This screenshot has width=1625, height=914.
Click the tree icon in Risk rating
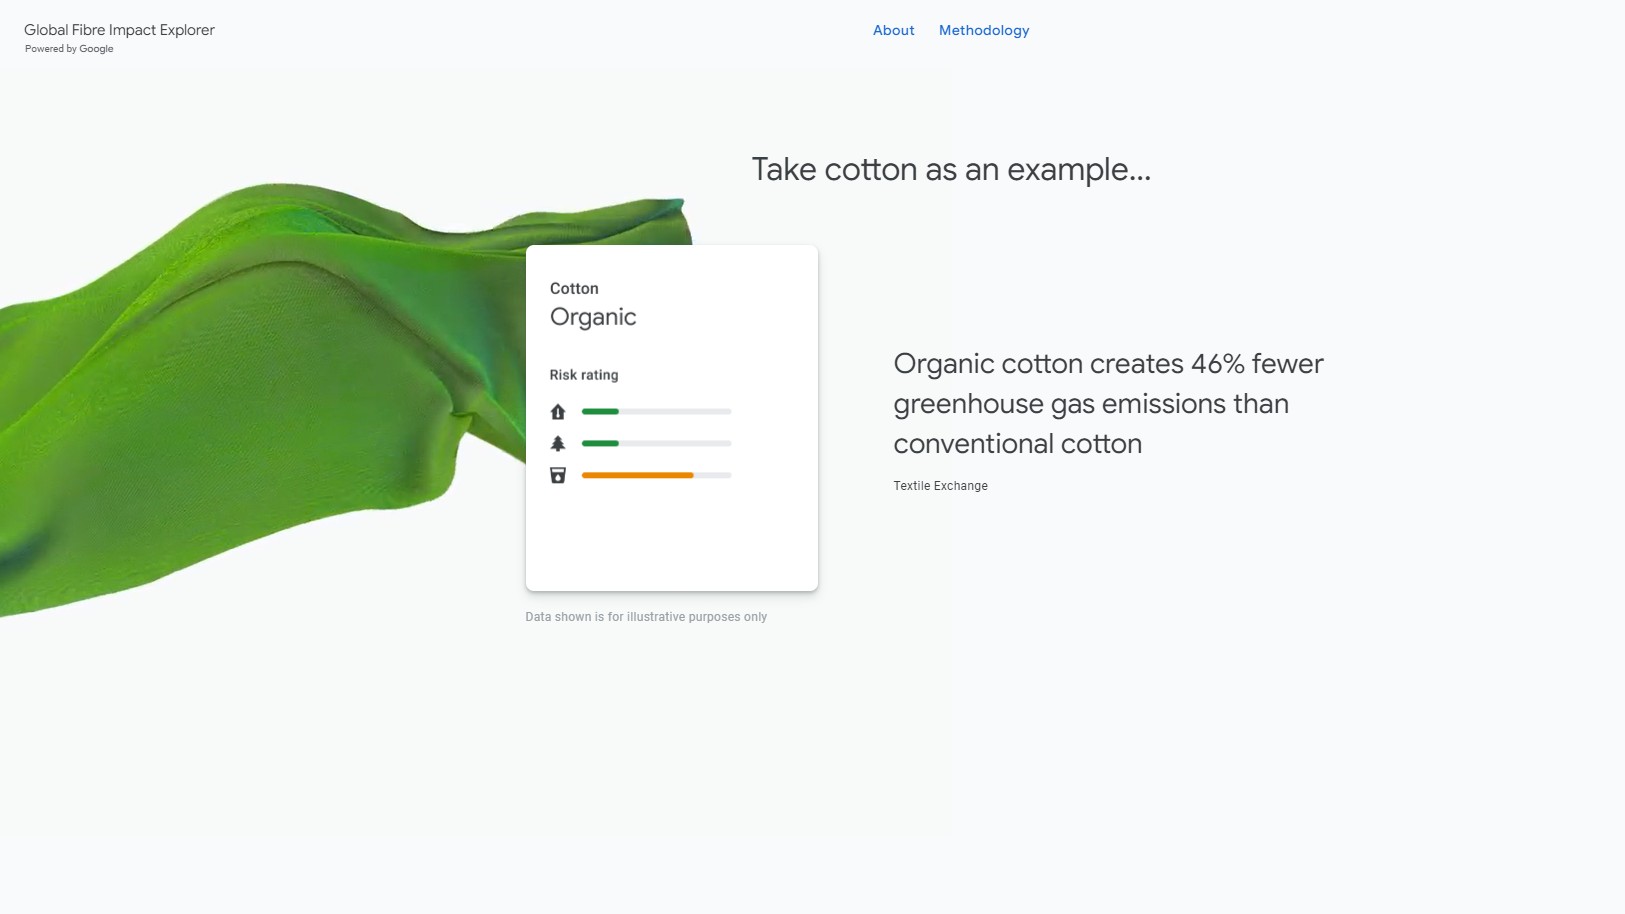(x=558, y=444)
